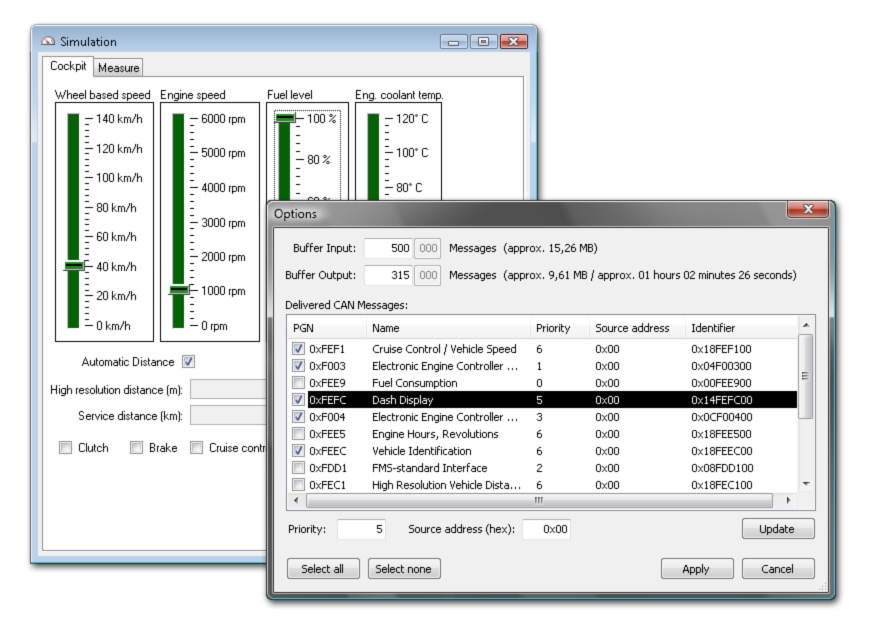Tick the Clutch checkbox
The height and width of the screenshot is (632, 891).
[x=66, y=448]
